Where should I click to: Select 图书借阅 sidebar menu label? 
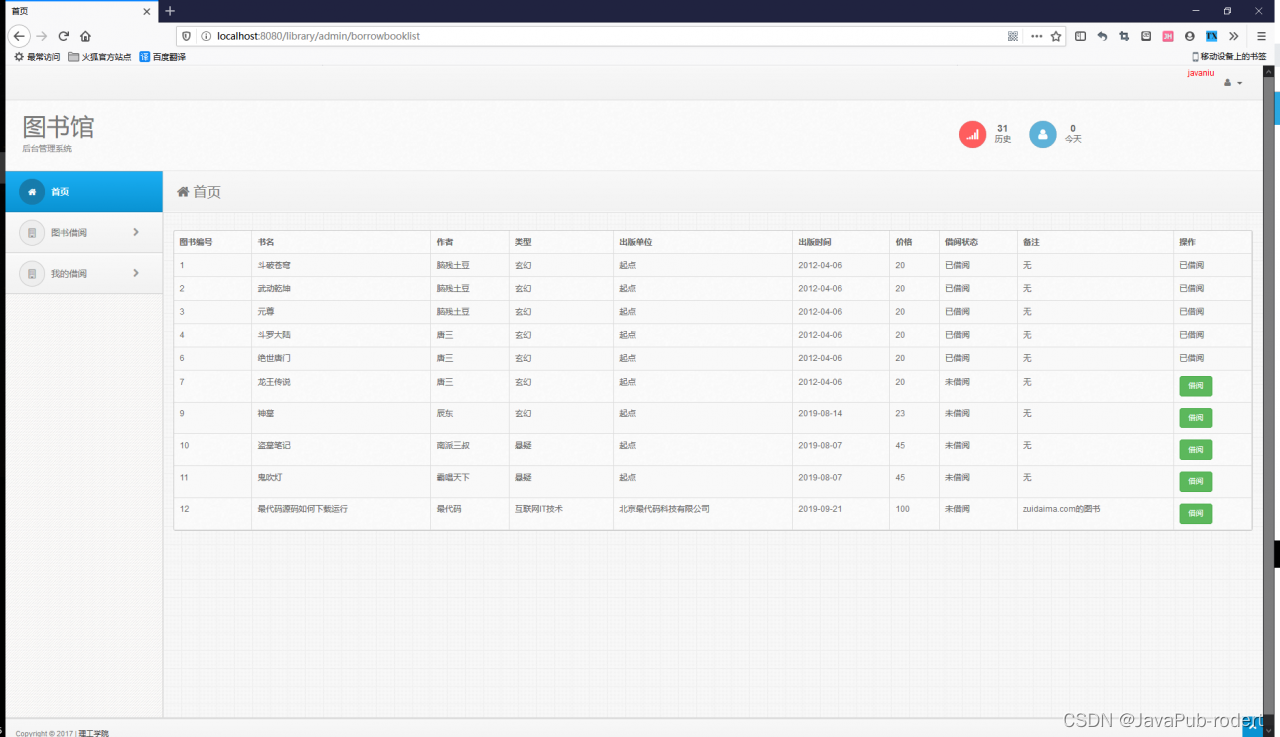(69, 233)
